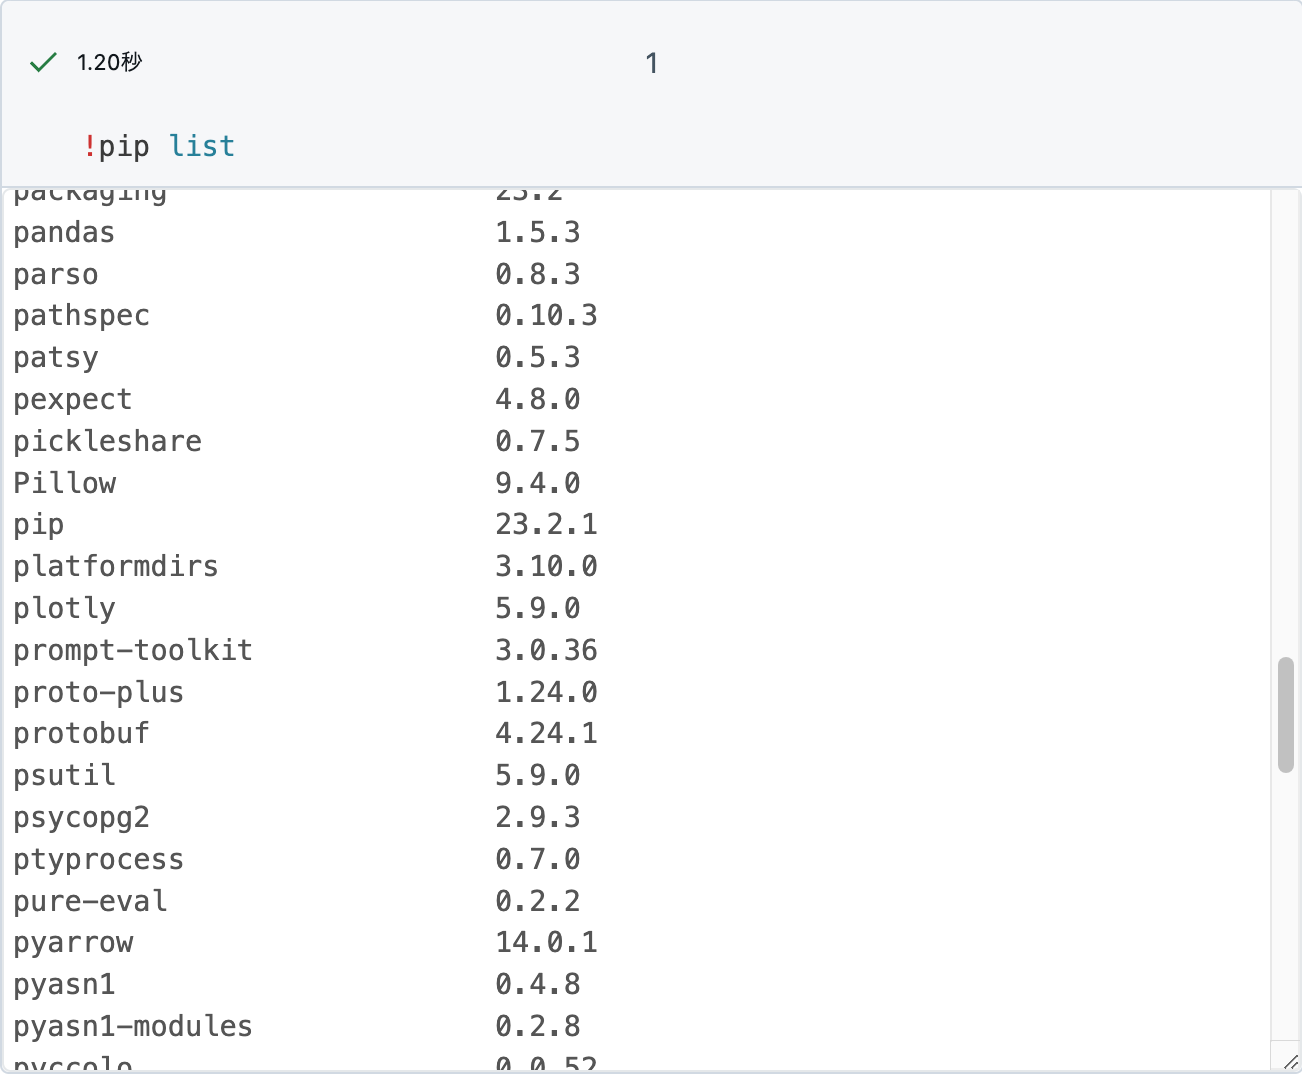Image resolution: width=1302 pixels, height=1078 pixels.
Task: Click the "1.20秒" execution timer label
Action: coord(108,62)
